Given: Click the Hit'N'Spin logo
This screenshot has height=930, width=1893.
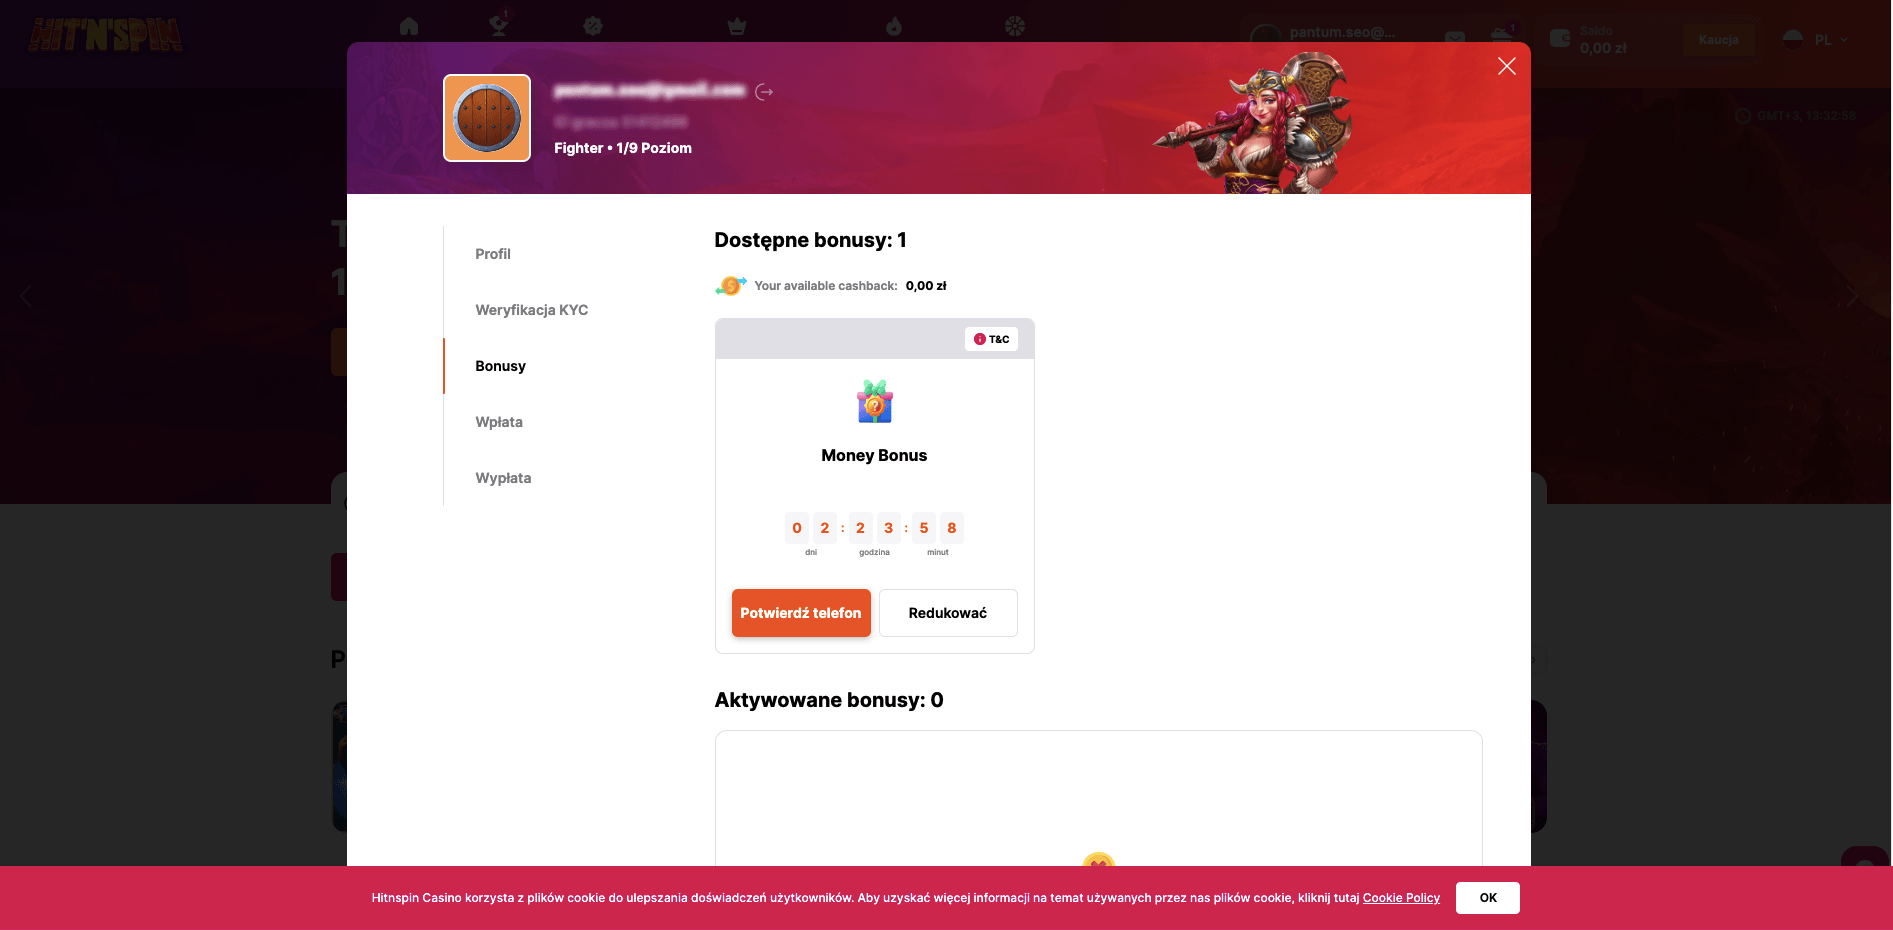Looking at the screenshot, I should click(x=105, y=35).
